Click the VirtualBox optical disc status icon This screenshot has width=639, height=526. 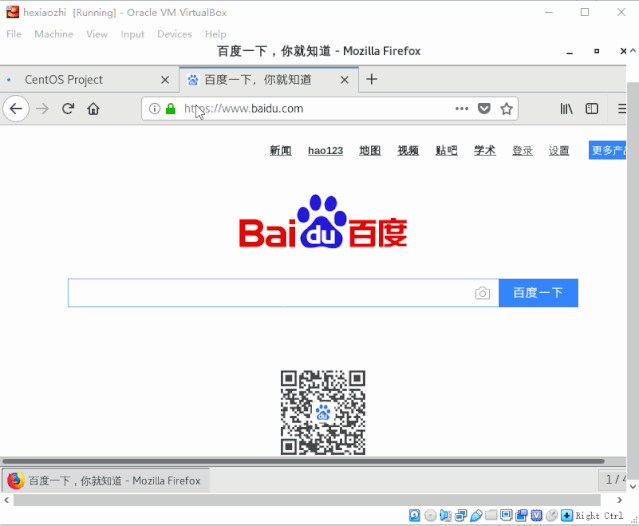[x=430, y=515]
